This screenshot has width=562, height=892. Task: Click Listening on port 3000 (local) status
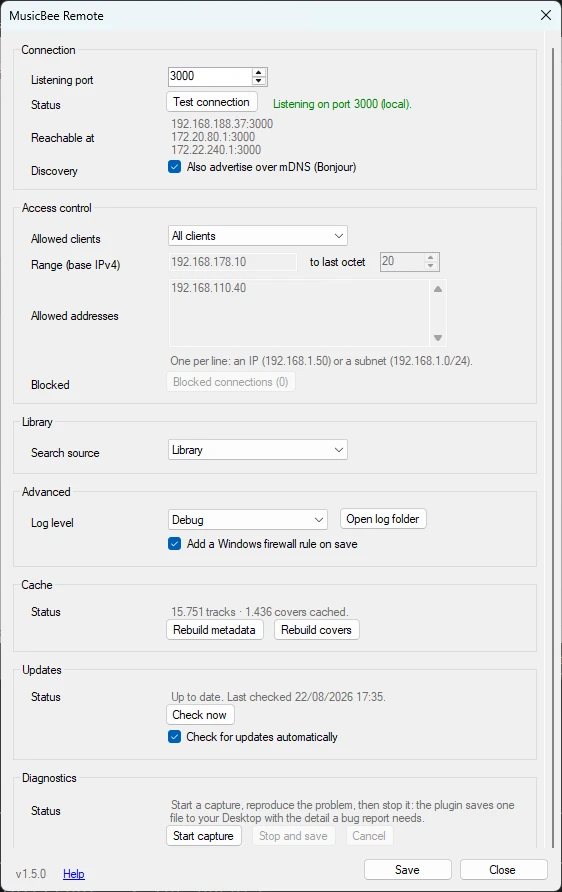342,104
